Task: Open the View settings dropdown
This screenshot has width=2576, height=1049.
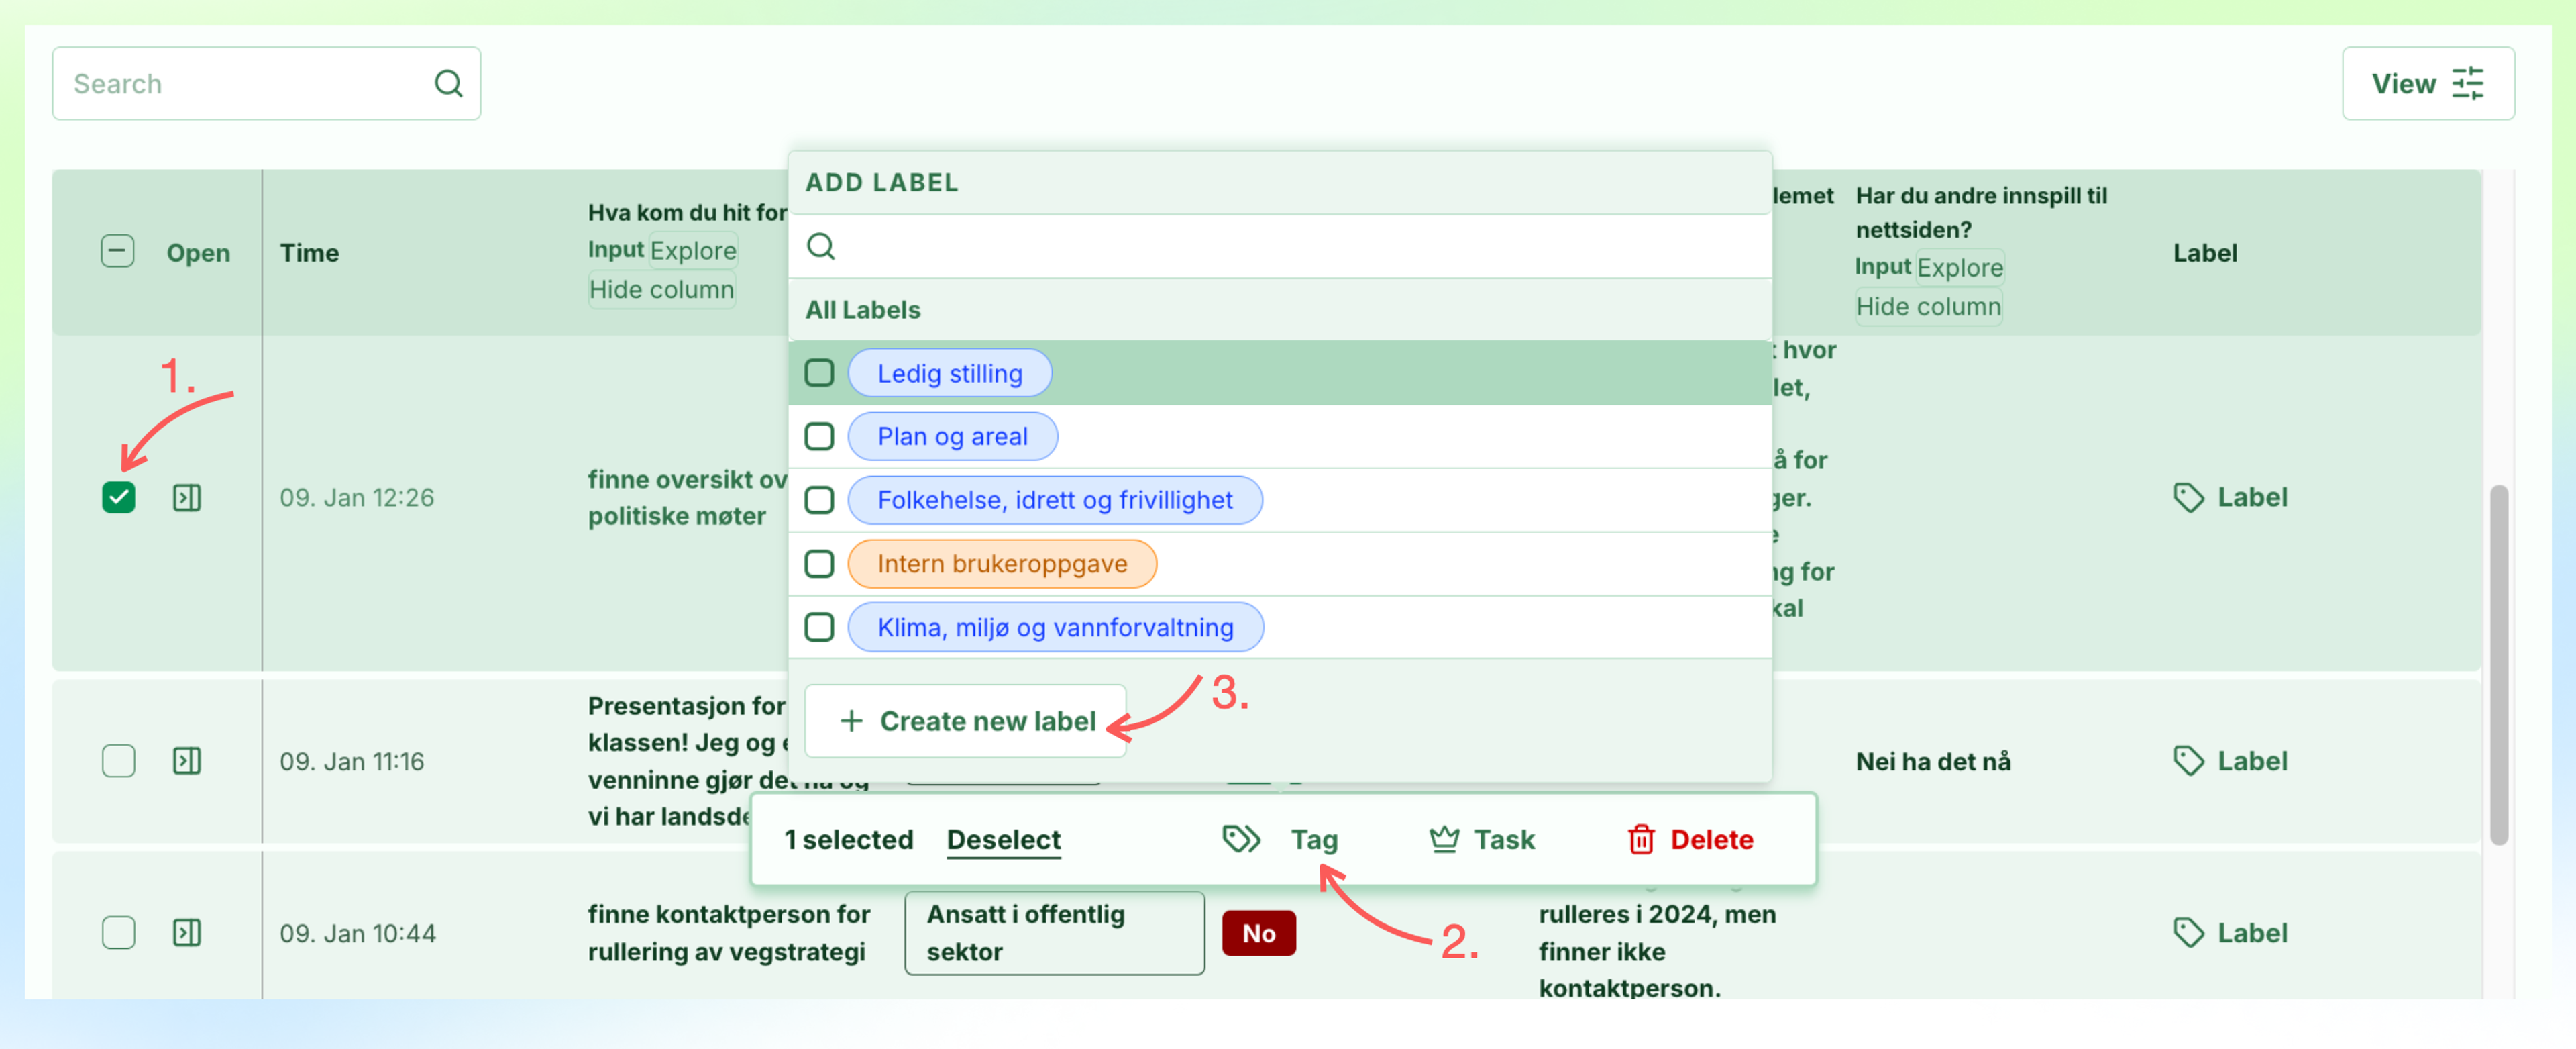Action: tap(2427, 83)
